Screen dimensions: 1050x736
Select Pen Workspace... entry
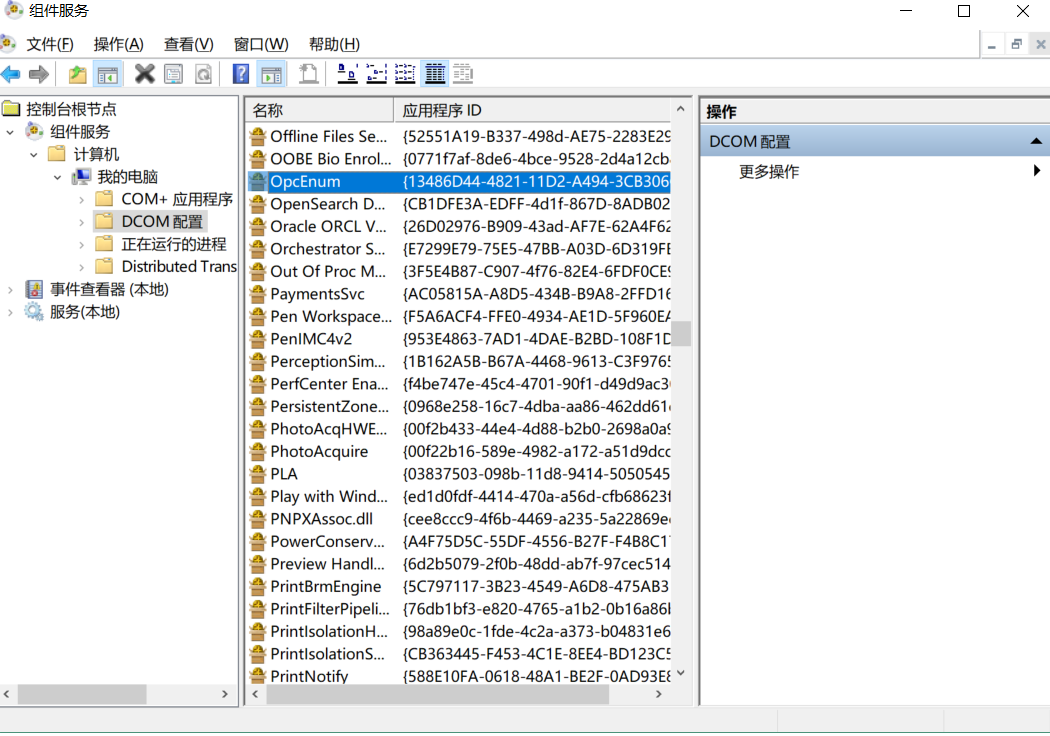coord(331,317)
